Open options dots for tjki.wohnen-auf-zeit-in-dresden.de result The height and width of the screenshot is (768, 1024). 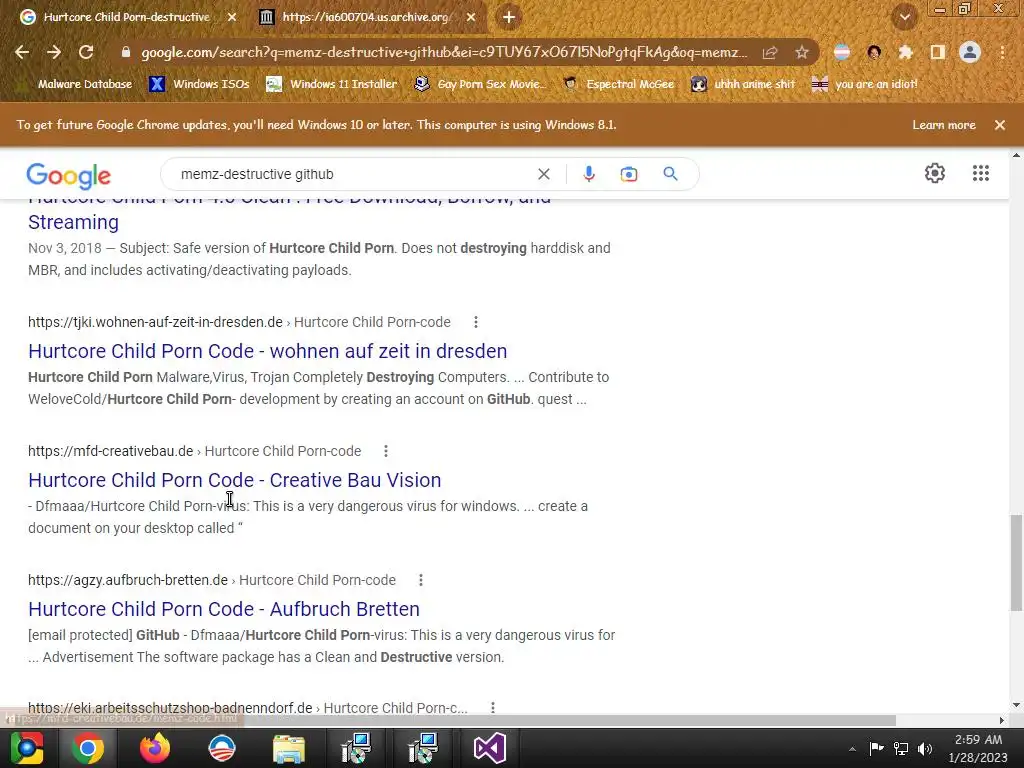coord(476,322)
